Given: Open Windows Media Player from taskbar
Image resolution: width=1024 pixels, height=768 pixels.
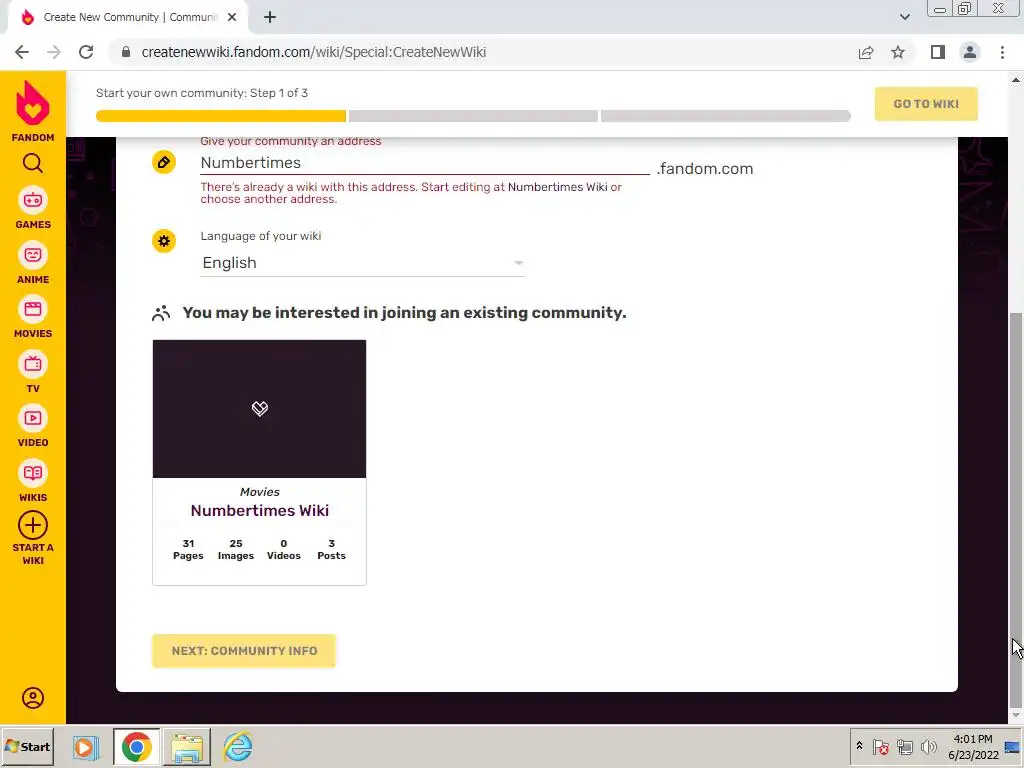Looking at the screenshot, I should 85,747.
